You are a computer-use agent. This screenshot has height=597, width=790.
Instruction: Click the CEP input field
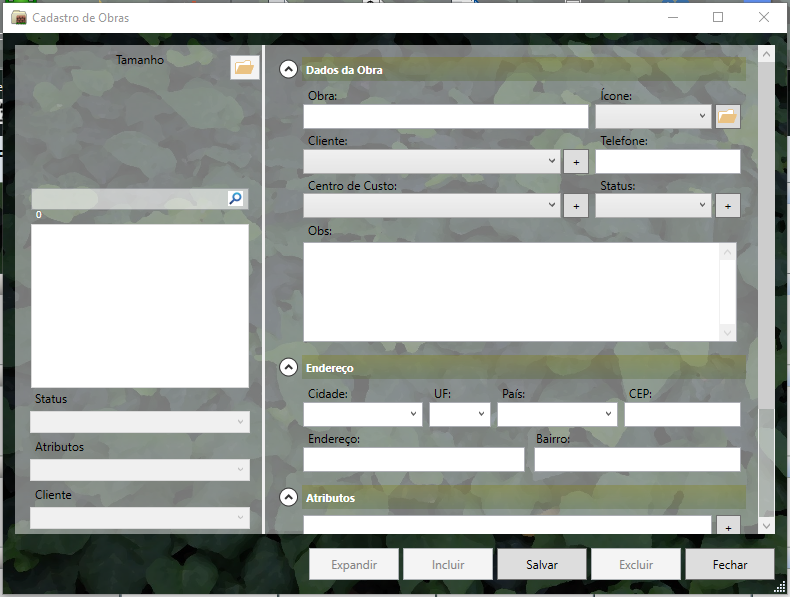682,414
